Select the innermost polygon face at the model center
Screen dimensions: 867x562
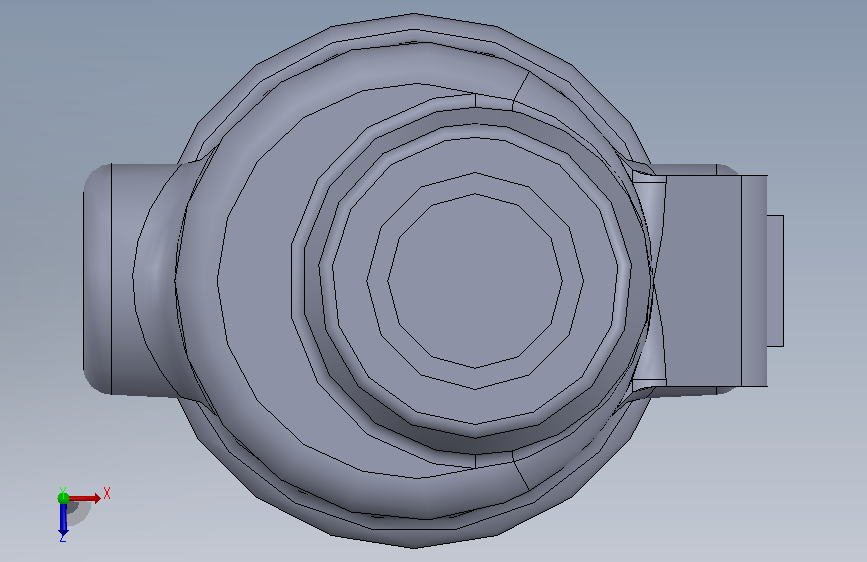point(475,280)
